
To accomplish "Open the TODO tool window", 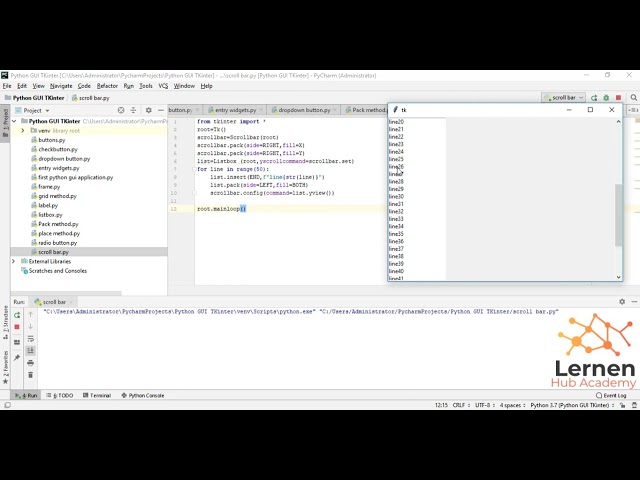I will pyautogui.click(x=60, y=396).
